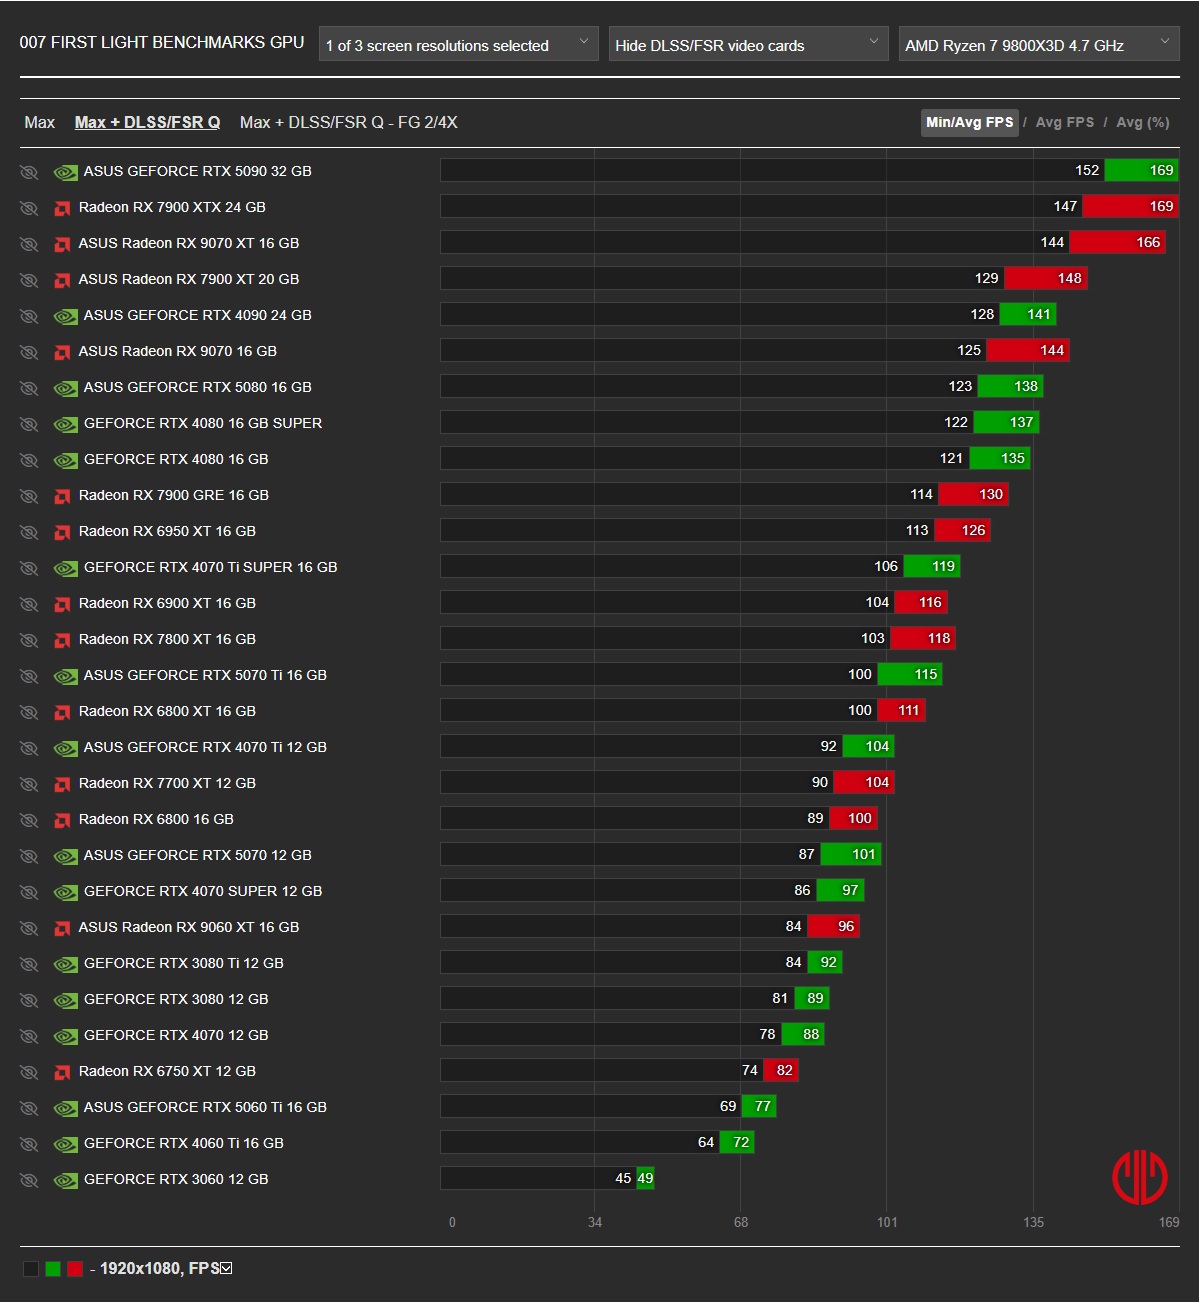Switch to Avg FPS view mode
Image resolution: width=1199 pixels, height=1302 pixels.
pyautogui.click(x=1064, y=122)
